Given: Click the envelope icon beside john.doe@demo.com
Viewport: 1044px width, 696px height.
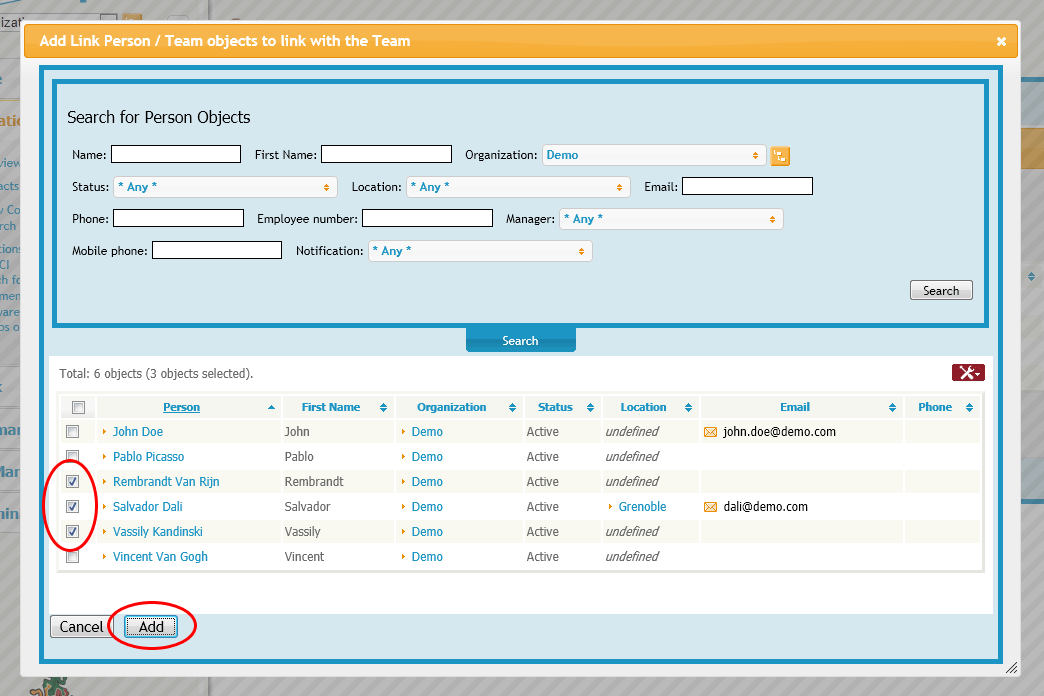Looking at the screenshot, I should point(708,431).
